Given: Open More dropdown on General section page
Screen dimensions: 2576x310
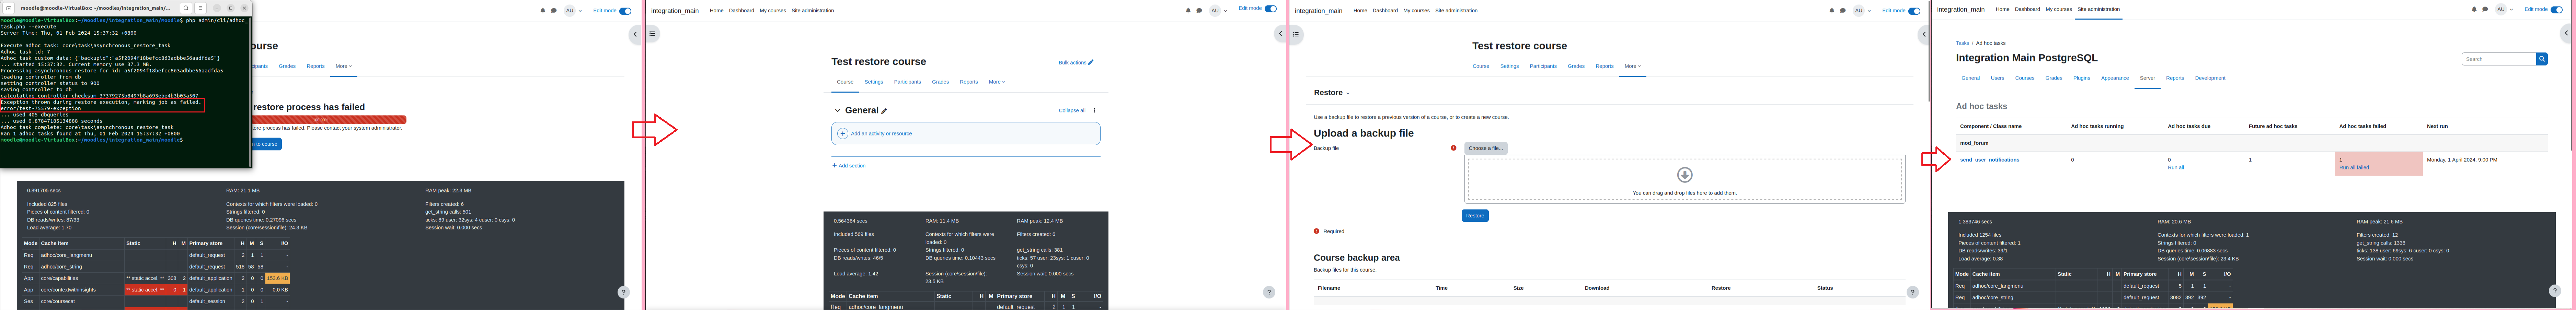Looking at the screenshot, I should tap(997, 82).
